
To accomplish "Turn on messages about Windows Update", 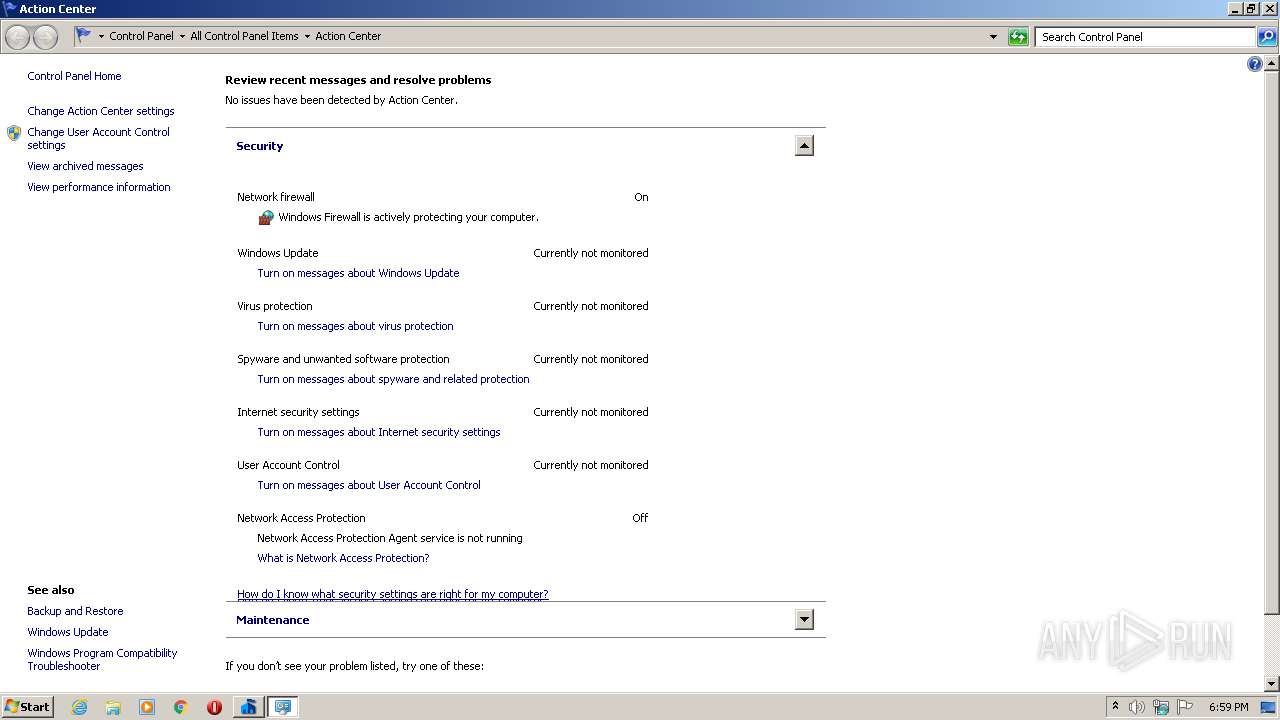I will tap(358, 273).
